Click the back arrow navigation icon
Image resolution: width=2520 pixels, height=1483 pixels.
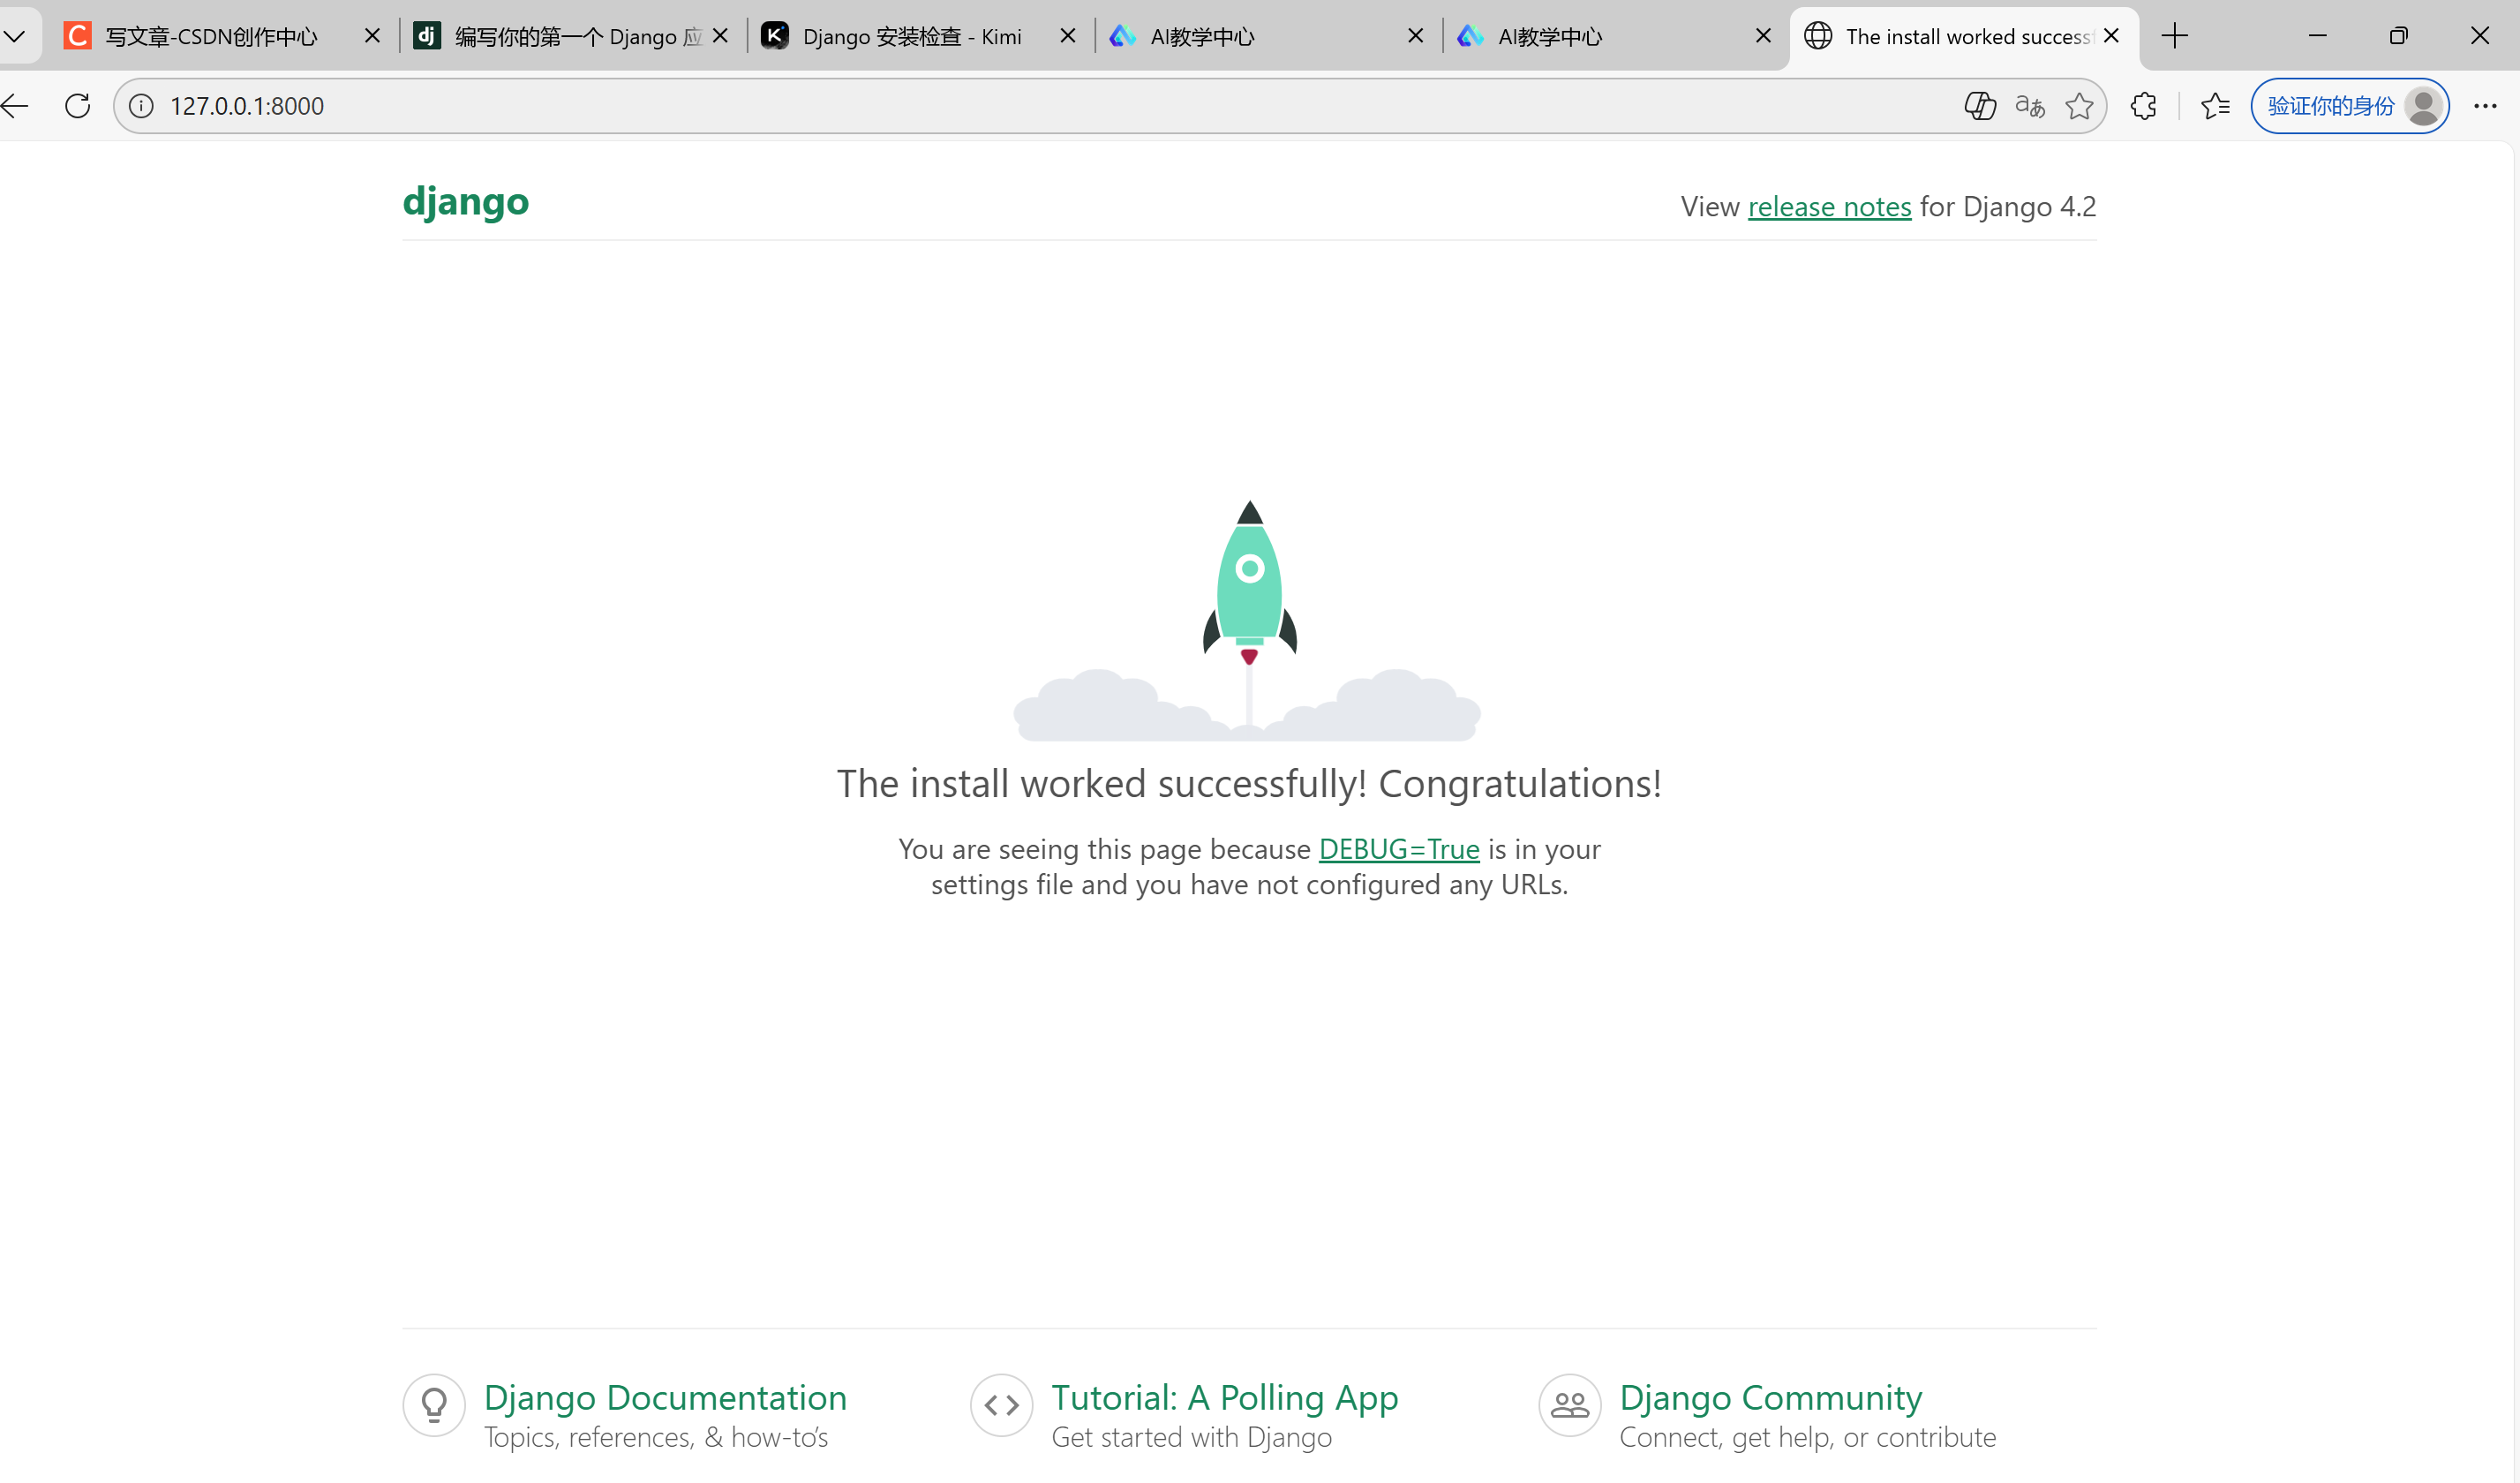[x=16, y=106]
